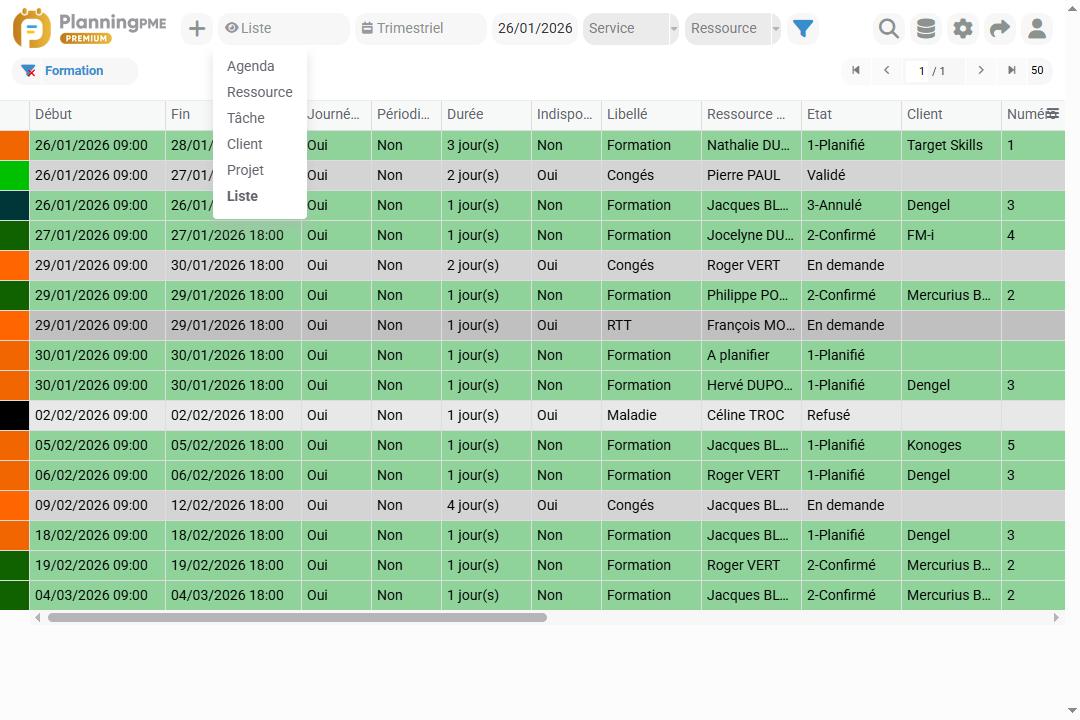Select 04/03/2026 09:00 start cell

97,595
